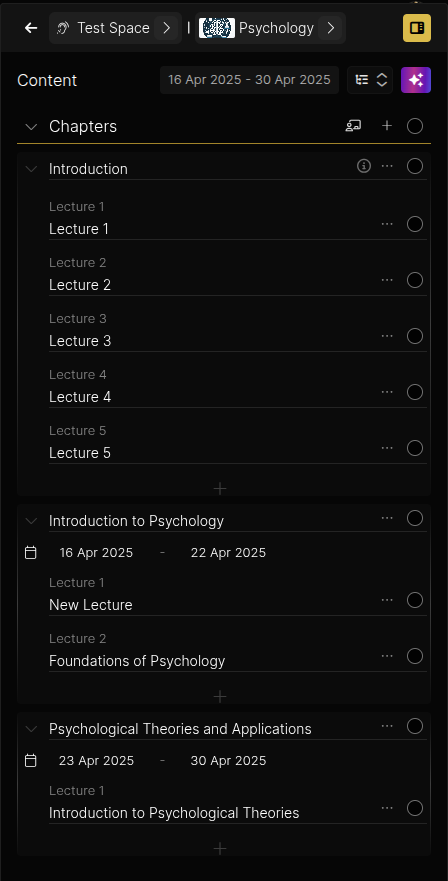Viewport: 448px width, 881px height.
Task: Open the list view mode dropdown
Action: coord(370,80)
